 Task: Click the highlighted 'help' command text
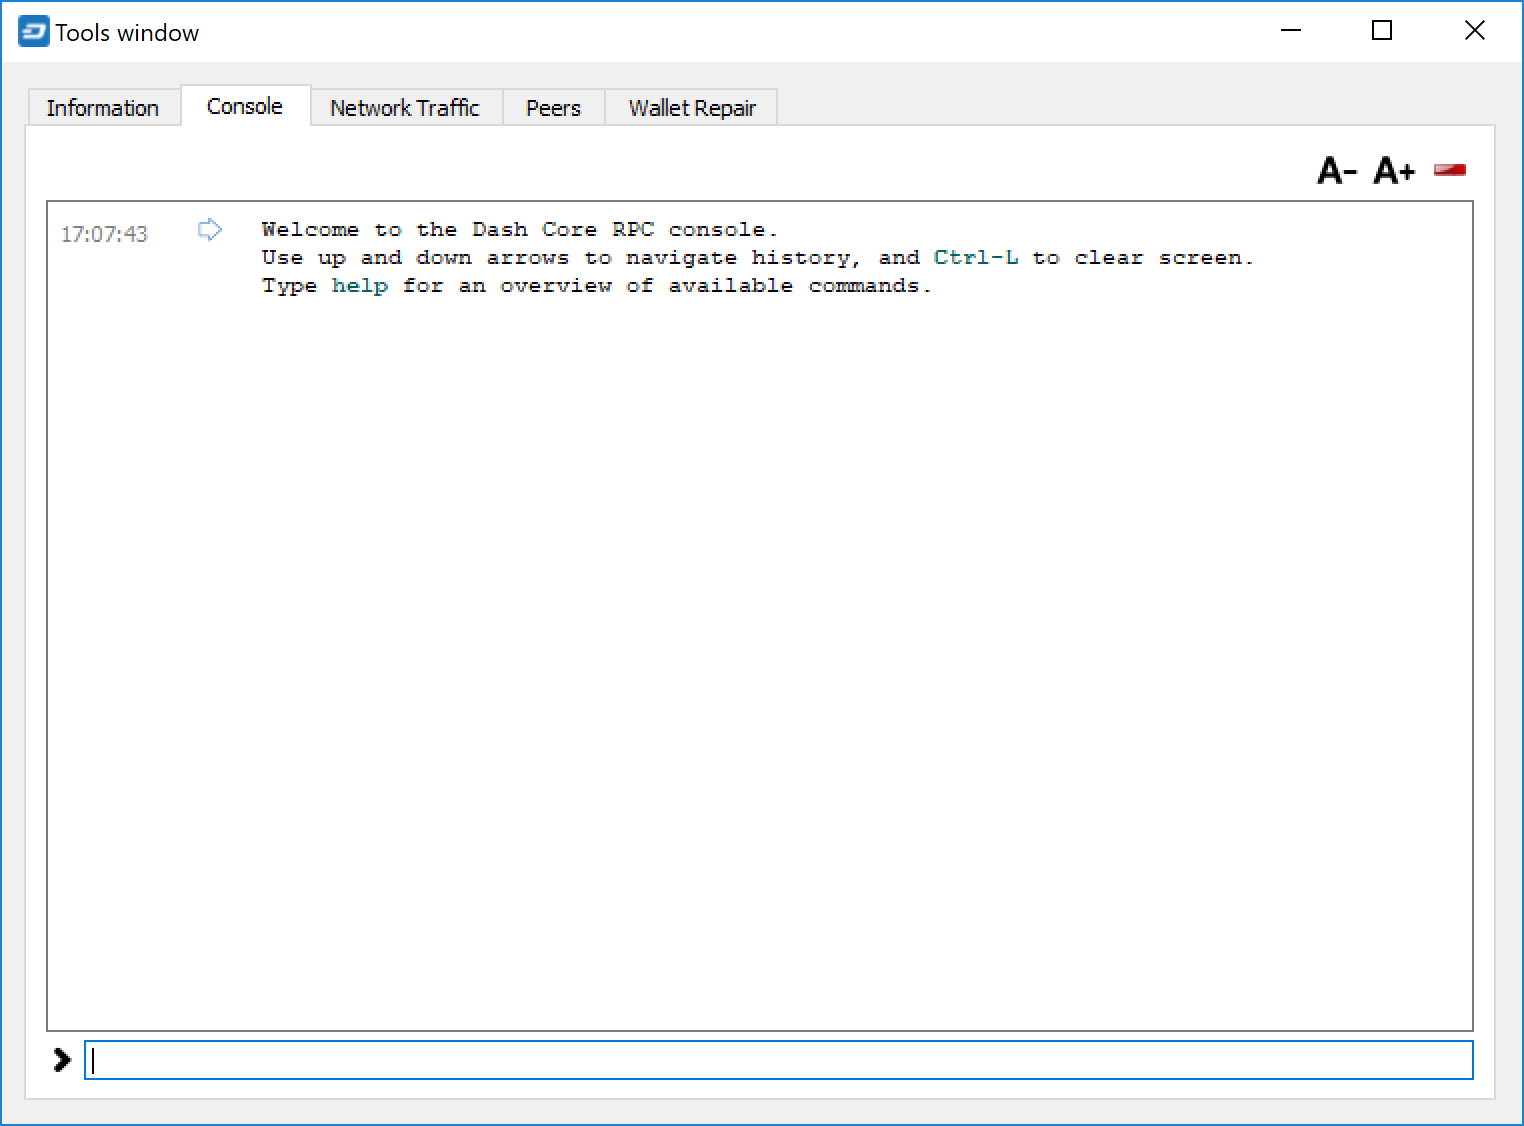point(360,286)
